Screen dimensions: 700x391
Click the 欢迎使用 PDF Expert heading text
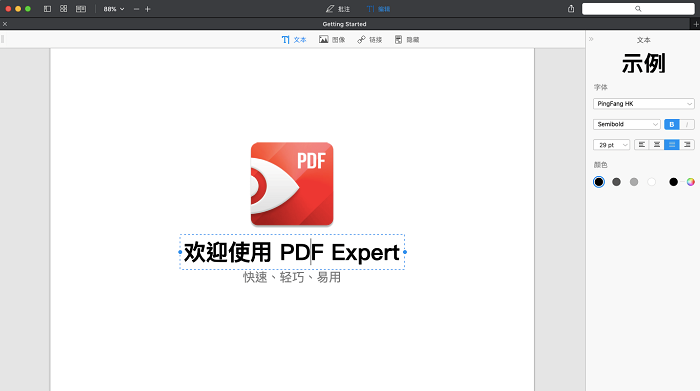pyautogui.click(x=292, y=252)
